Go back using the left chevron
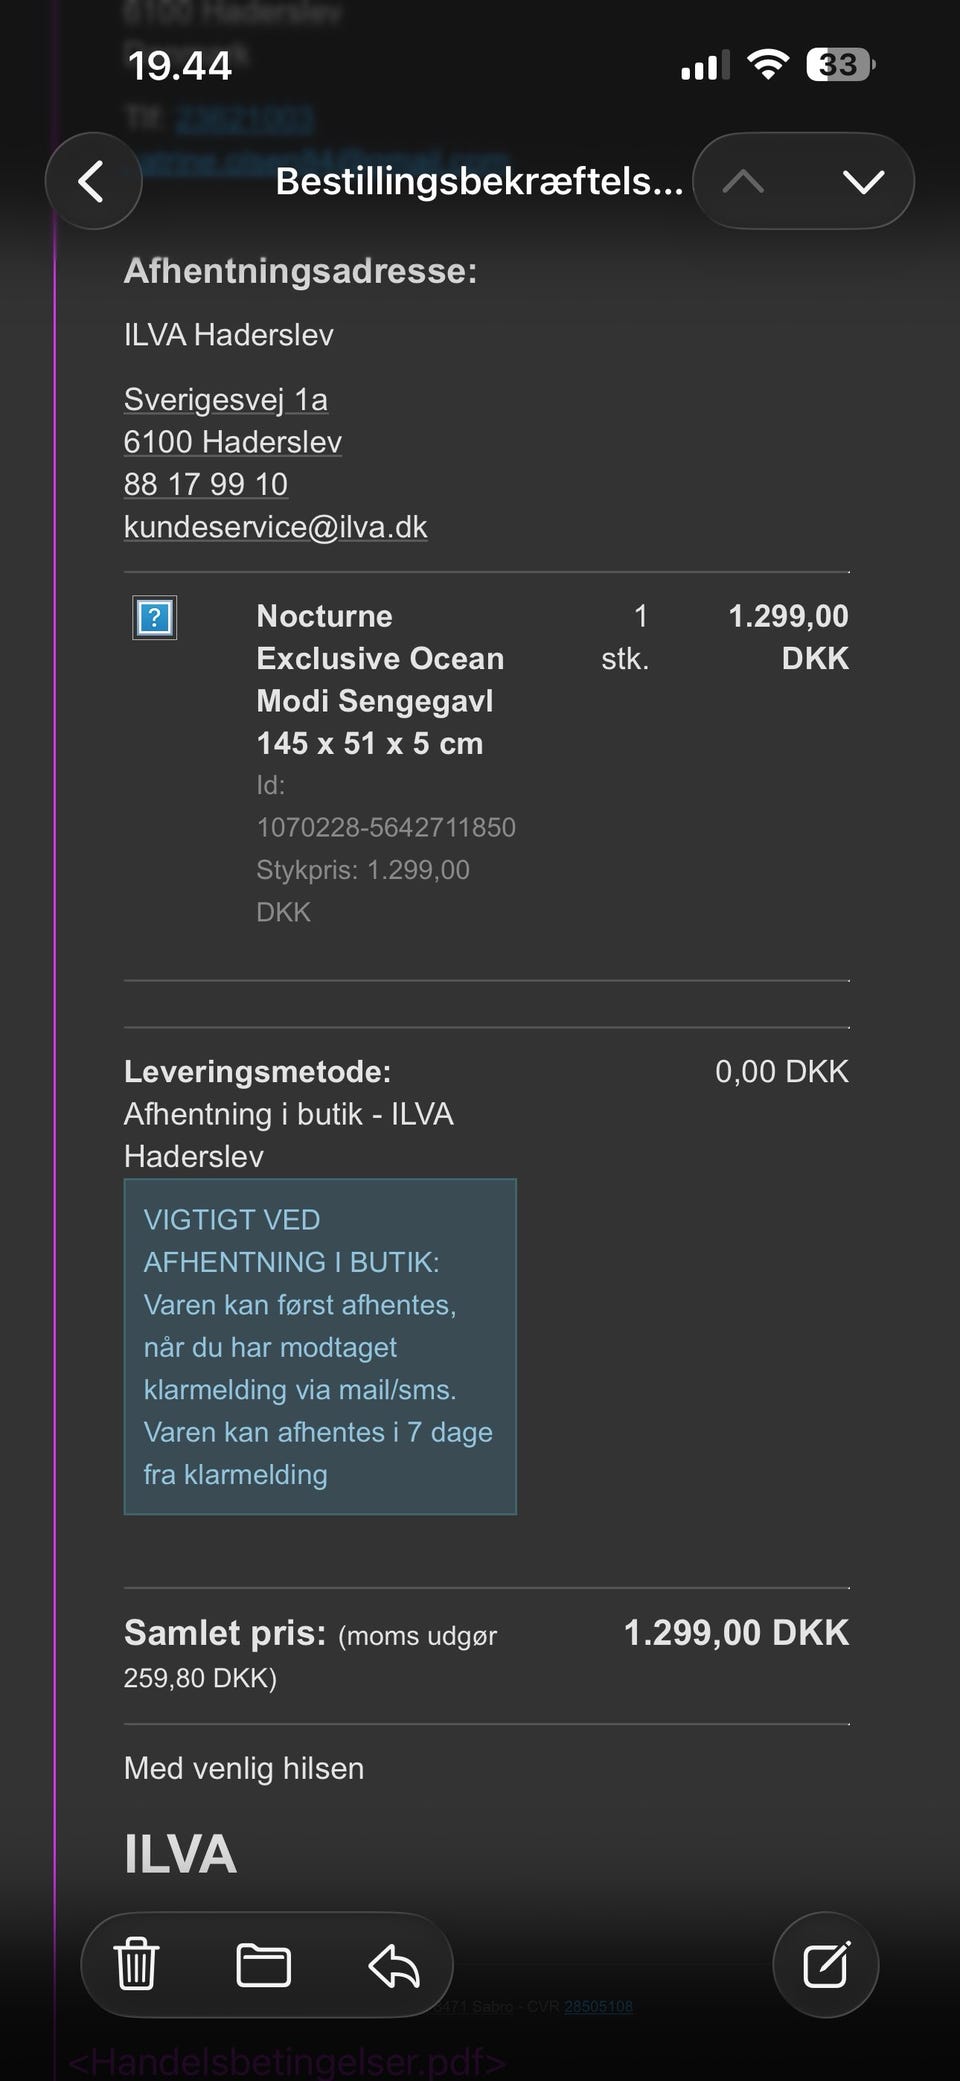The image size is (960, 2081). (92, 182)
